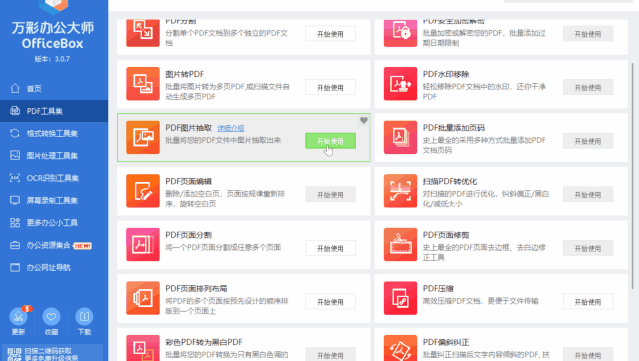Click 开始使用 for PDF压缩

click(588, 302)
